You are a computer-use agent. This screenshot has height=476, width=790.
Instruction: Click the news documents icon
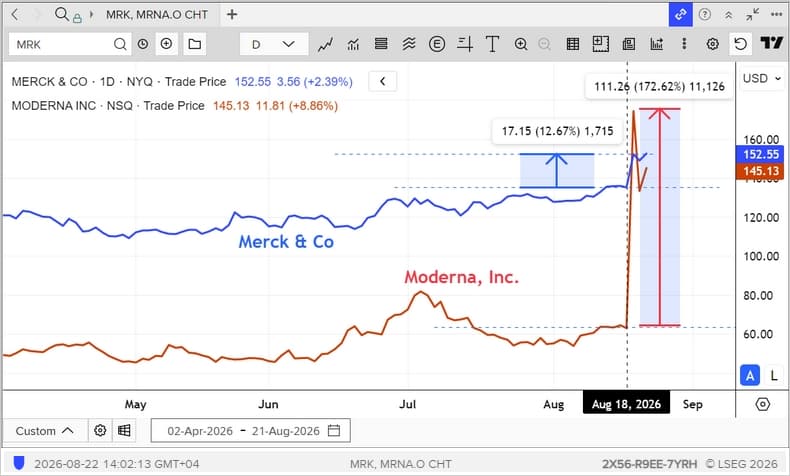tap(628, 44)
